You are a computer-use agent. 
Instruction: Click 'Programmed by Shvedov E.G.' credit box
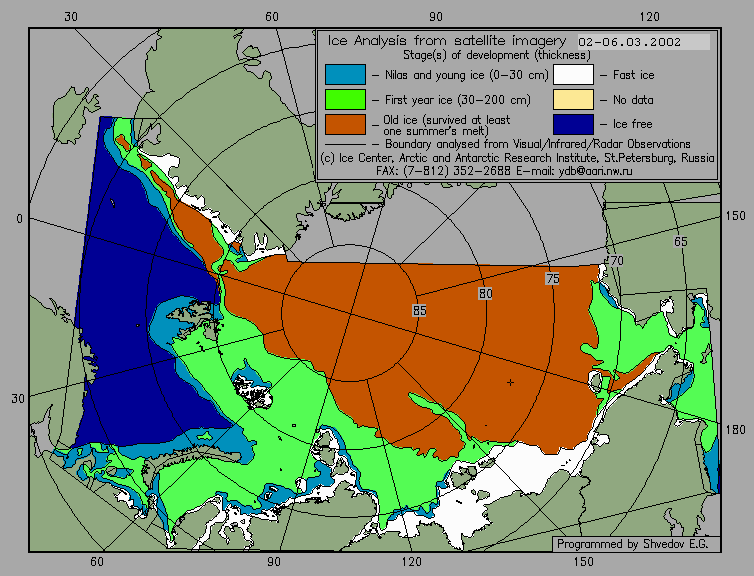point(636,544)
